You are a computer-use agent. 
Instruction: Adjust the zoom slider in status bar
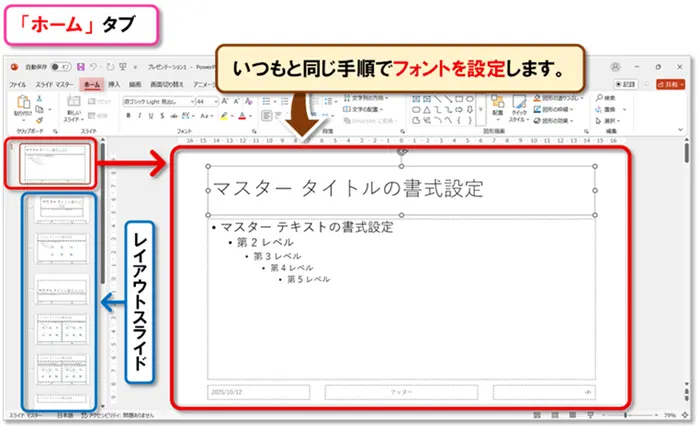(x=625, y=415)
